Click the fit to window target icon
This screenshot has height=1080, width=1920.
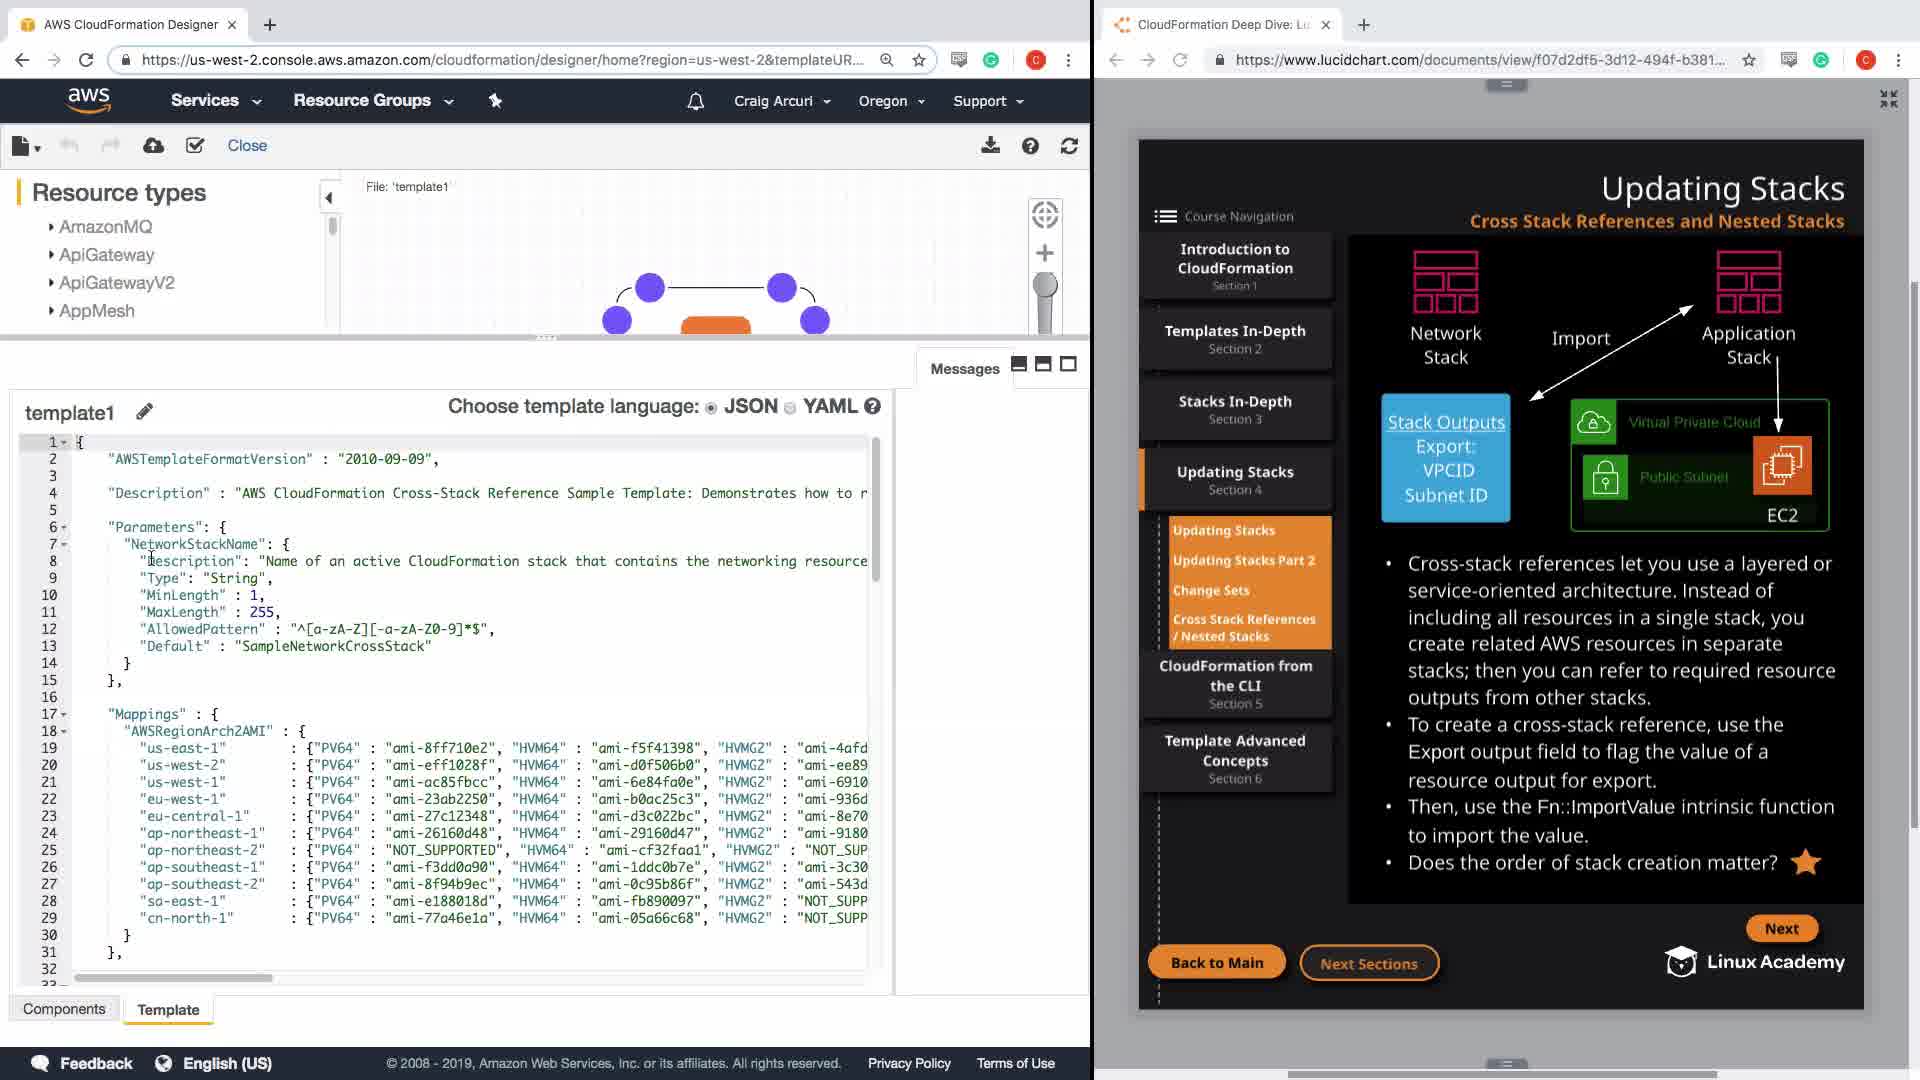pos(1044,215)
